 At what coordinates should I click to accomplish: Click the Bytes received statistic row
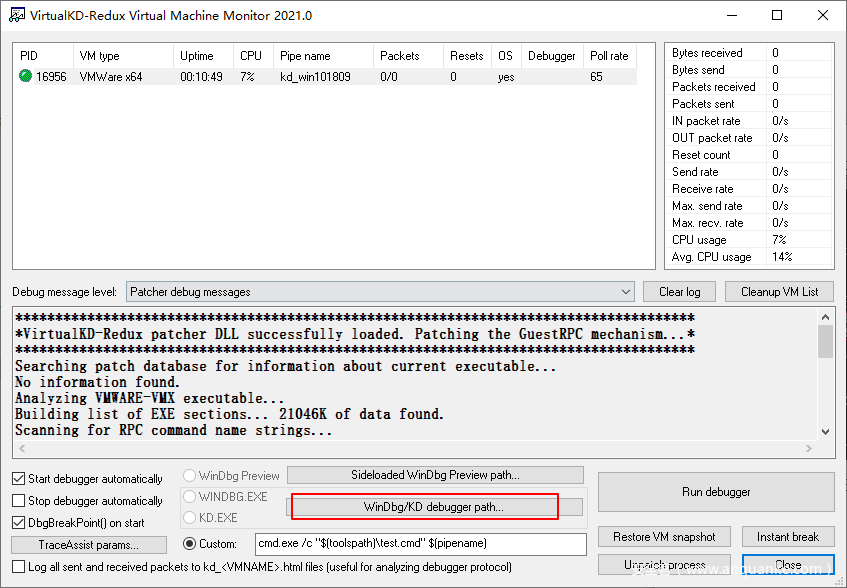click(x=748, y=53)
